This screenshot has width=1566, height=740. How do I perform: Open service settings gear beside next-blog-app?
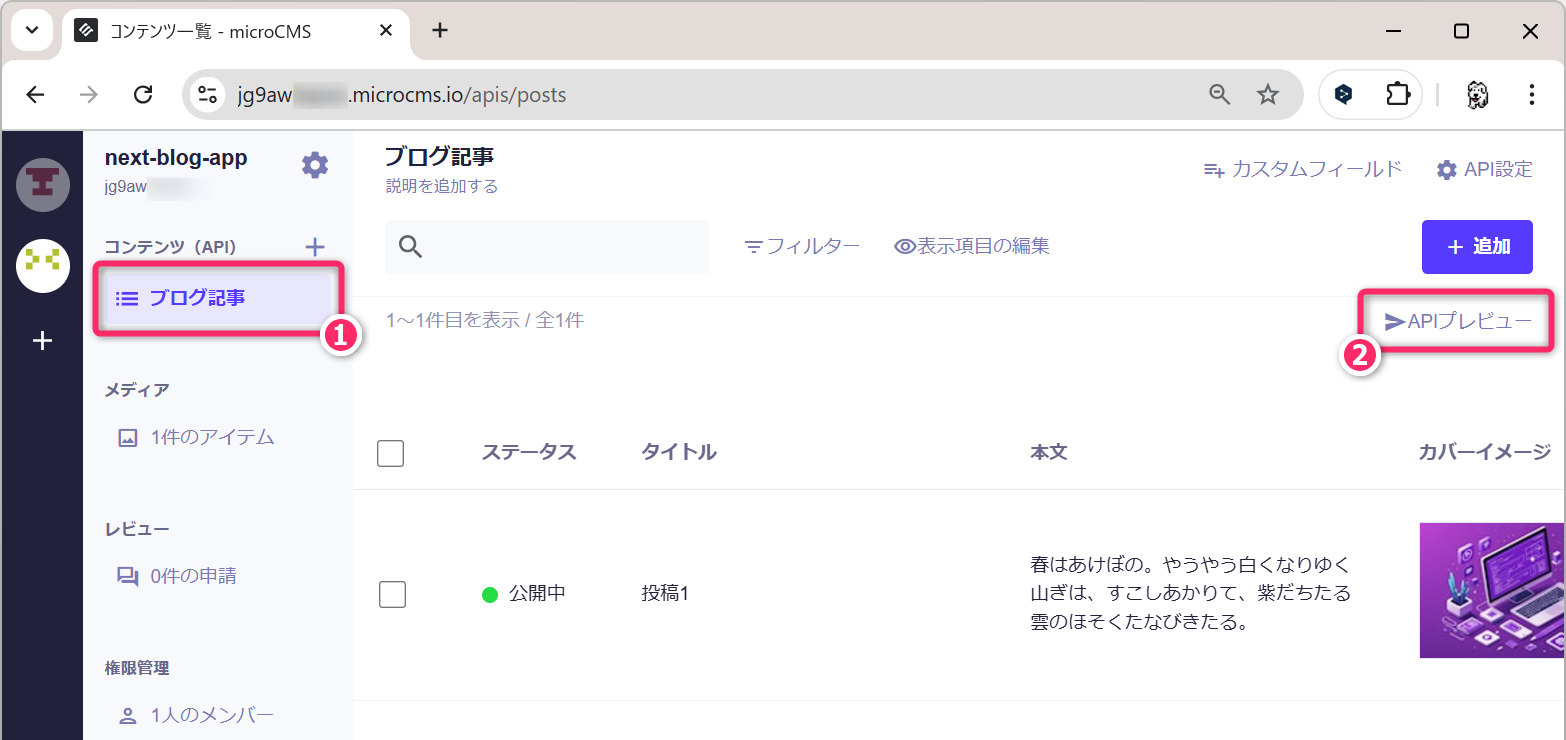tap(315, 165)
